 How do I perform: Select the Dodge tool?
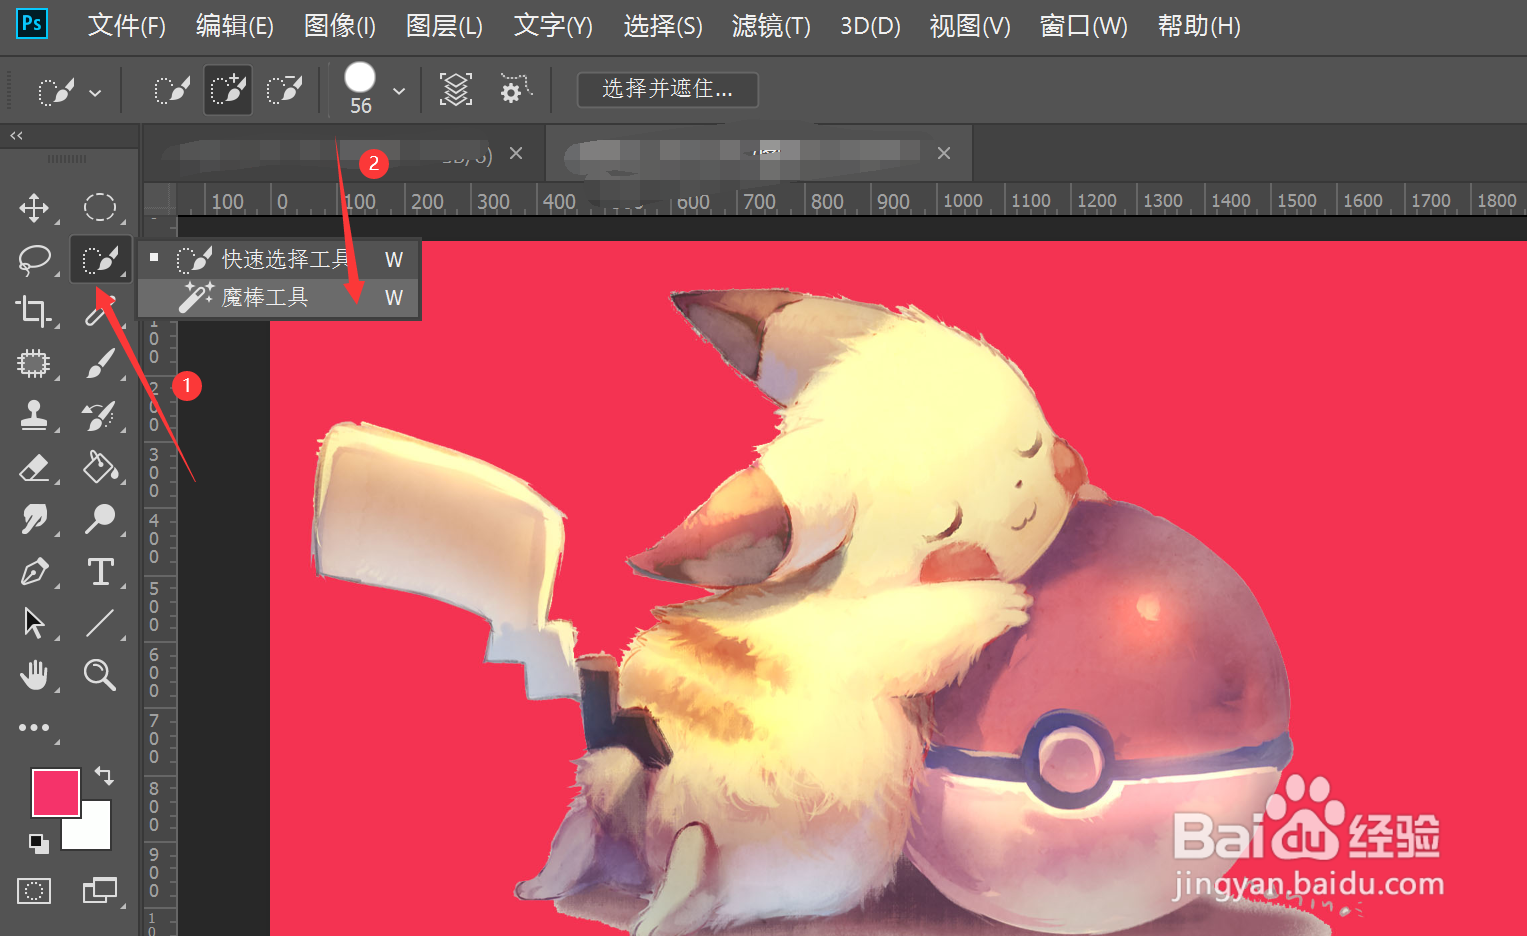[99, 519]
